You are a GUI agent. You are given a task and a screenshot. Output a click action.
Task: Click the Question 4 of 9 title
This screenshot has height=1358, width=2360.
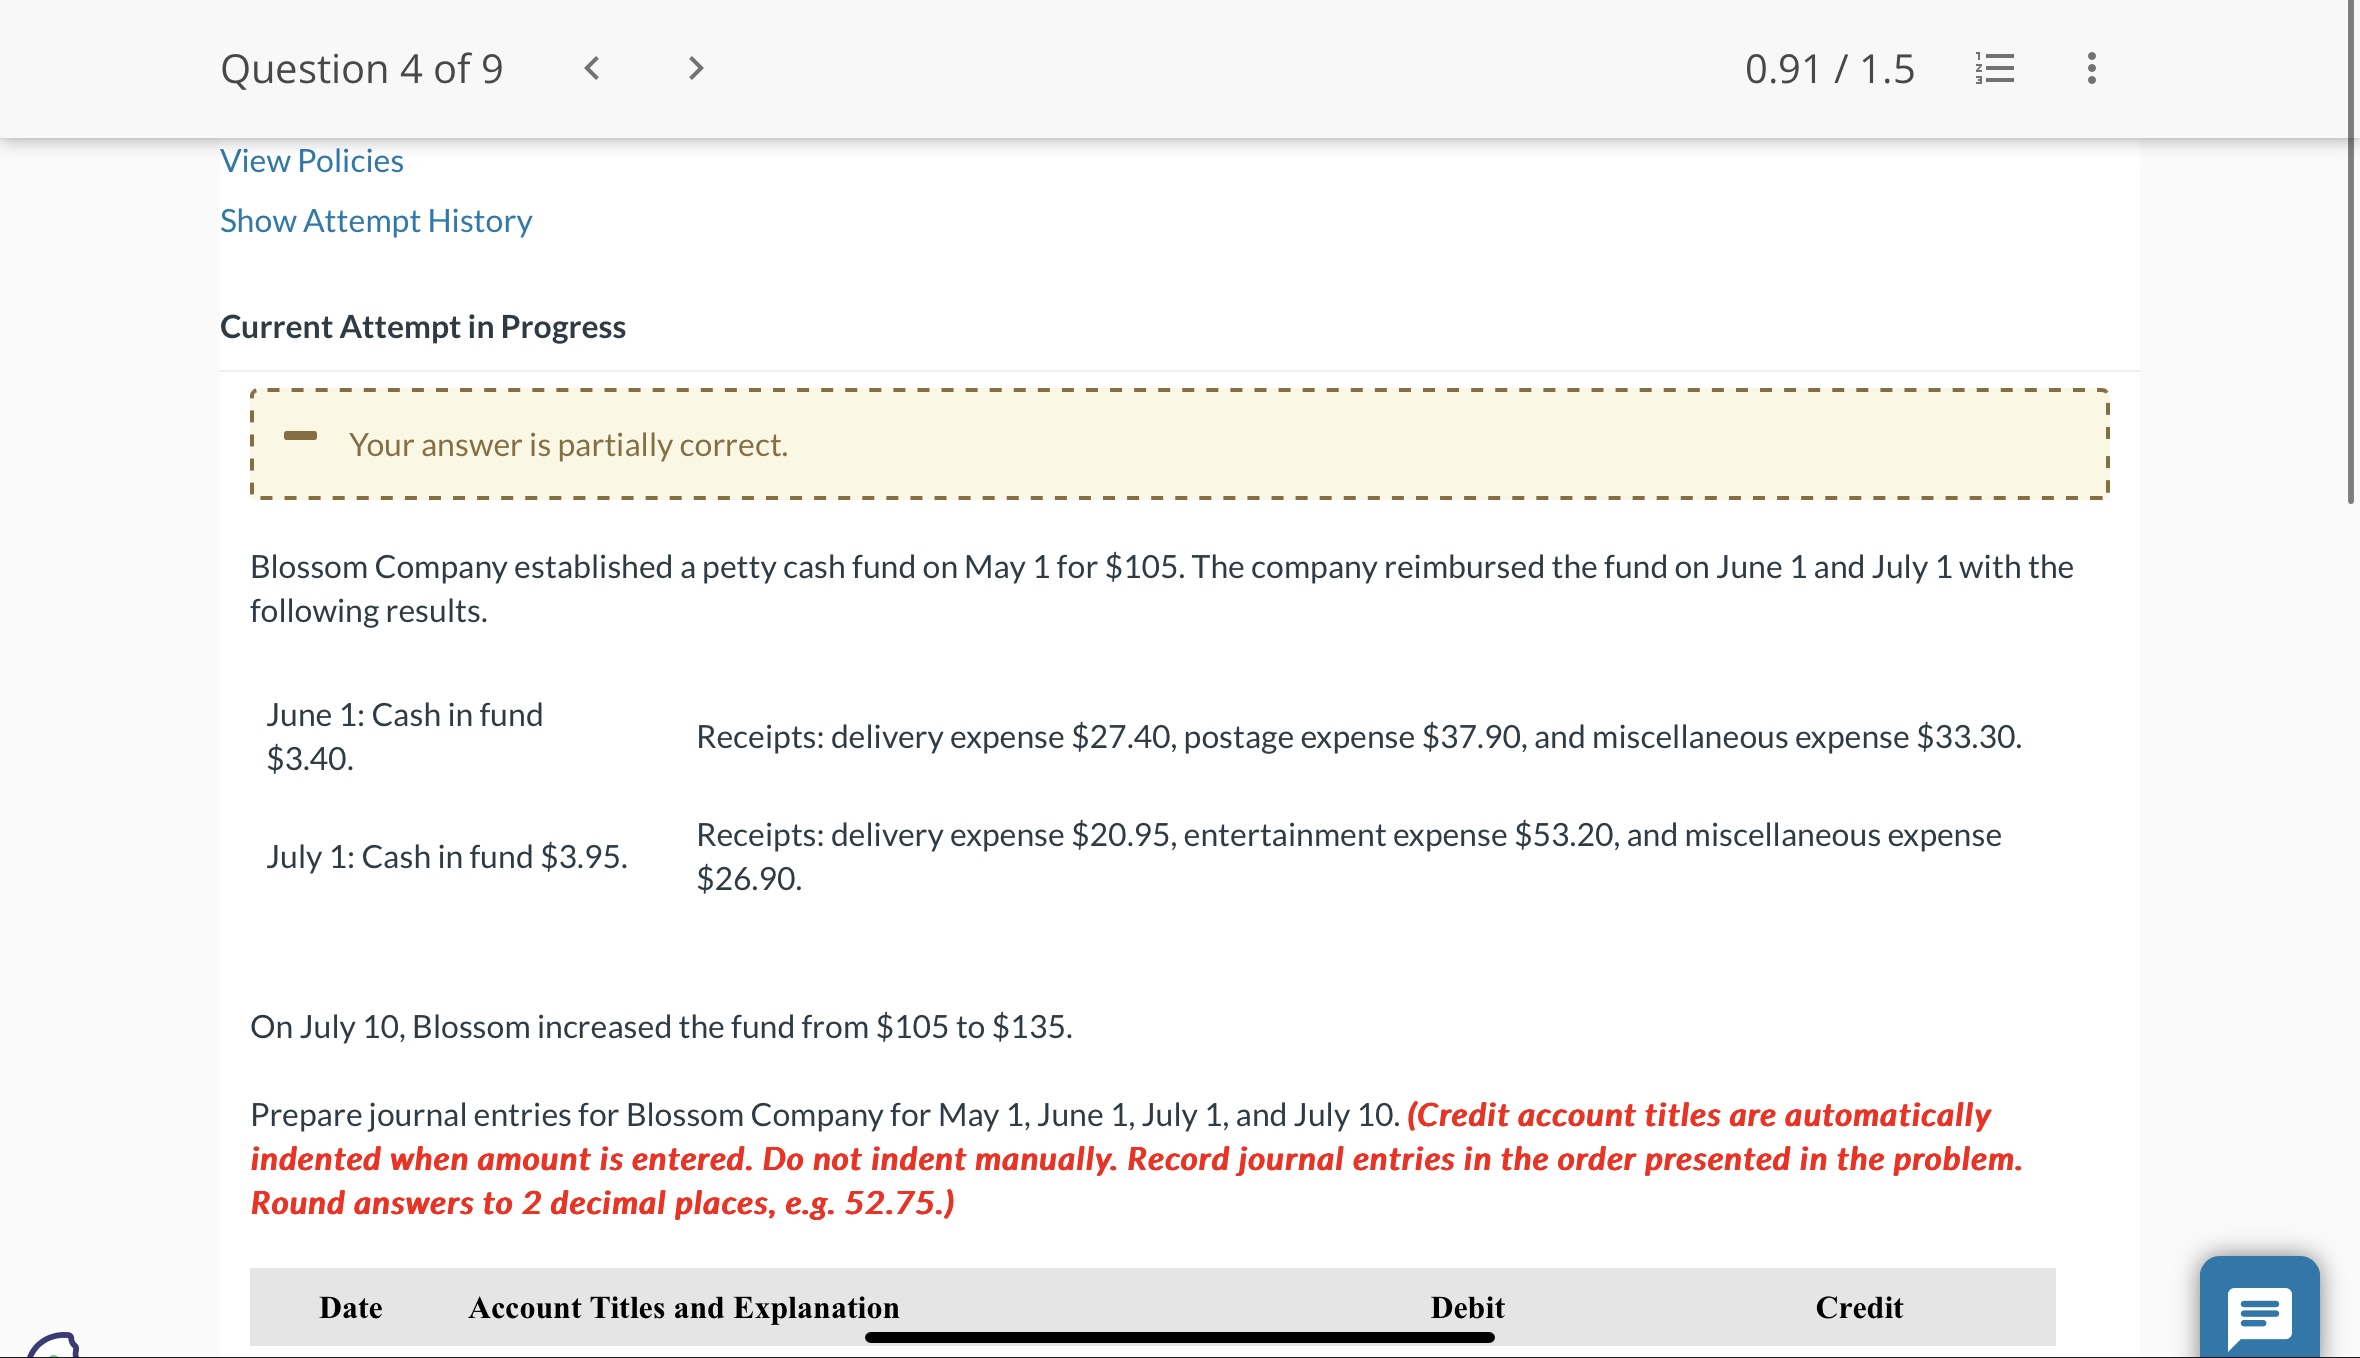[x=362, y=69]
